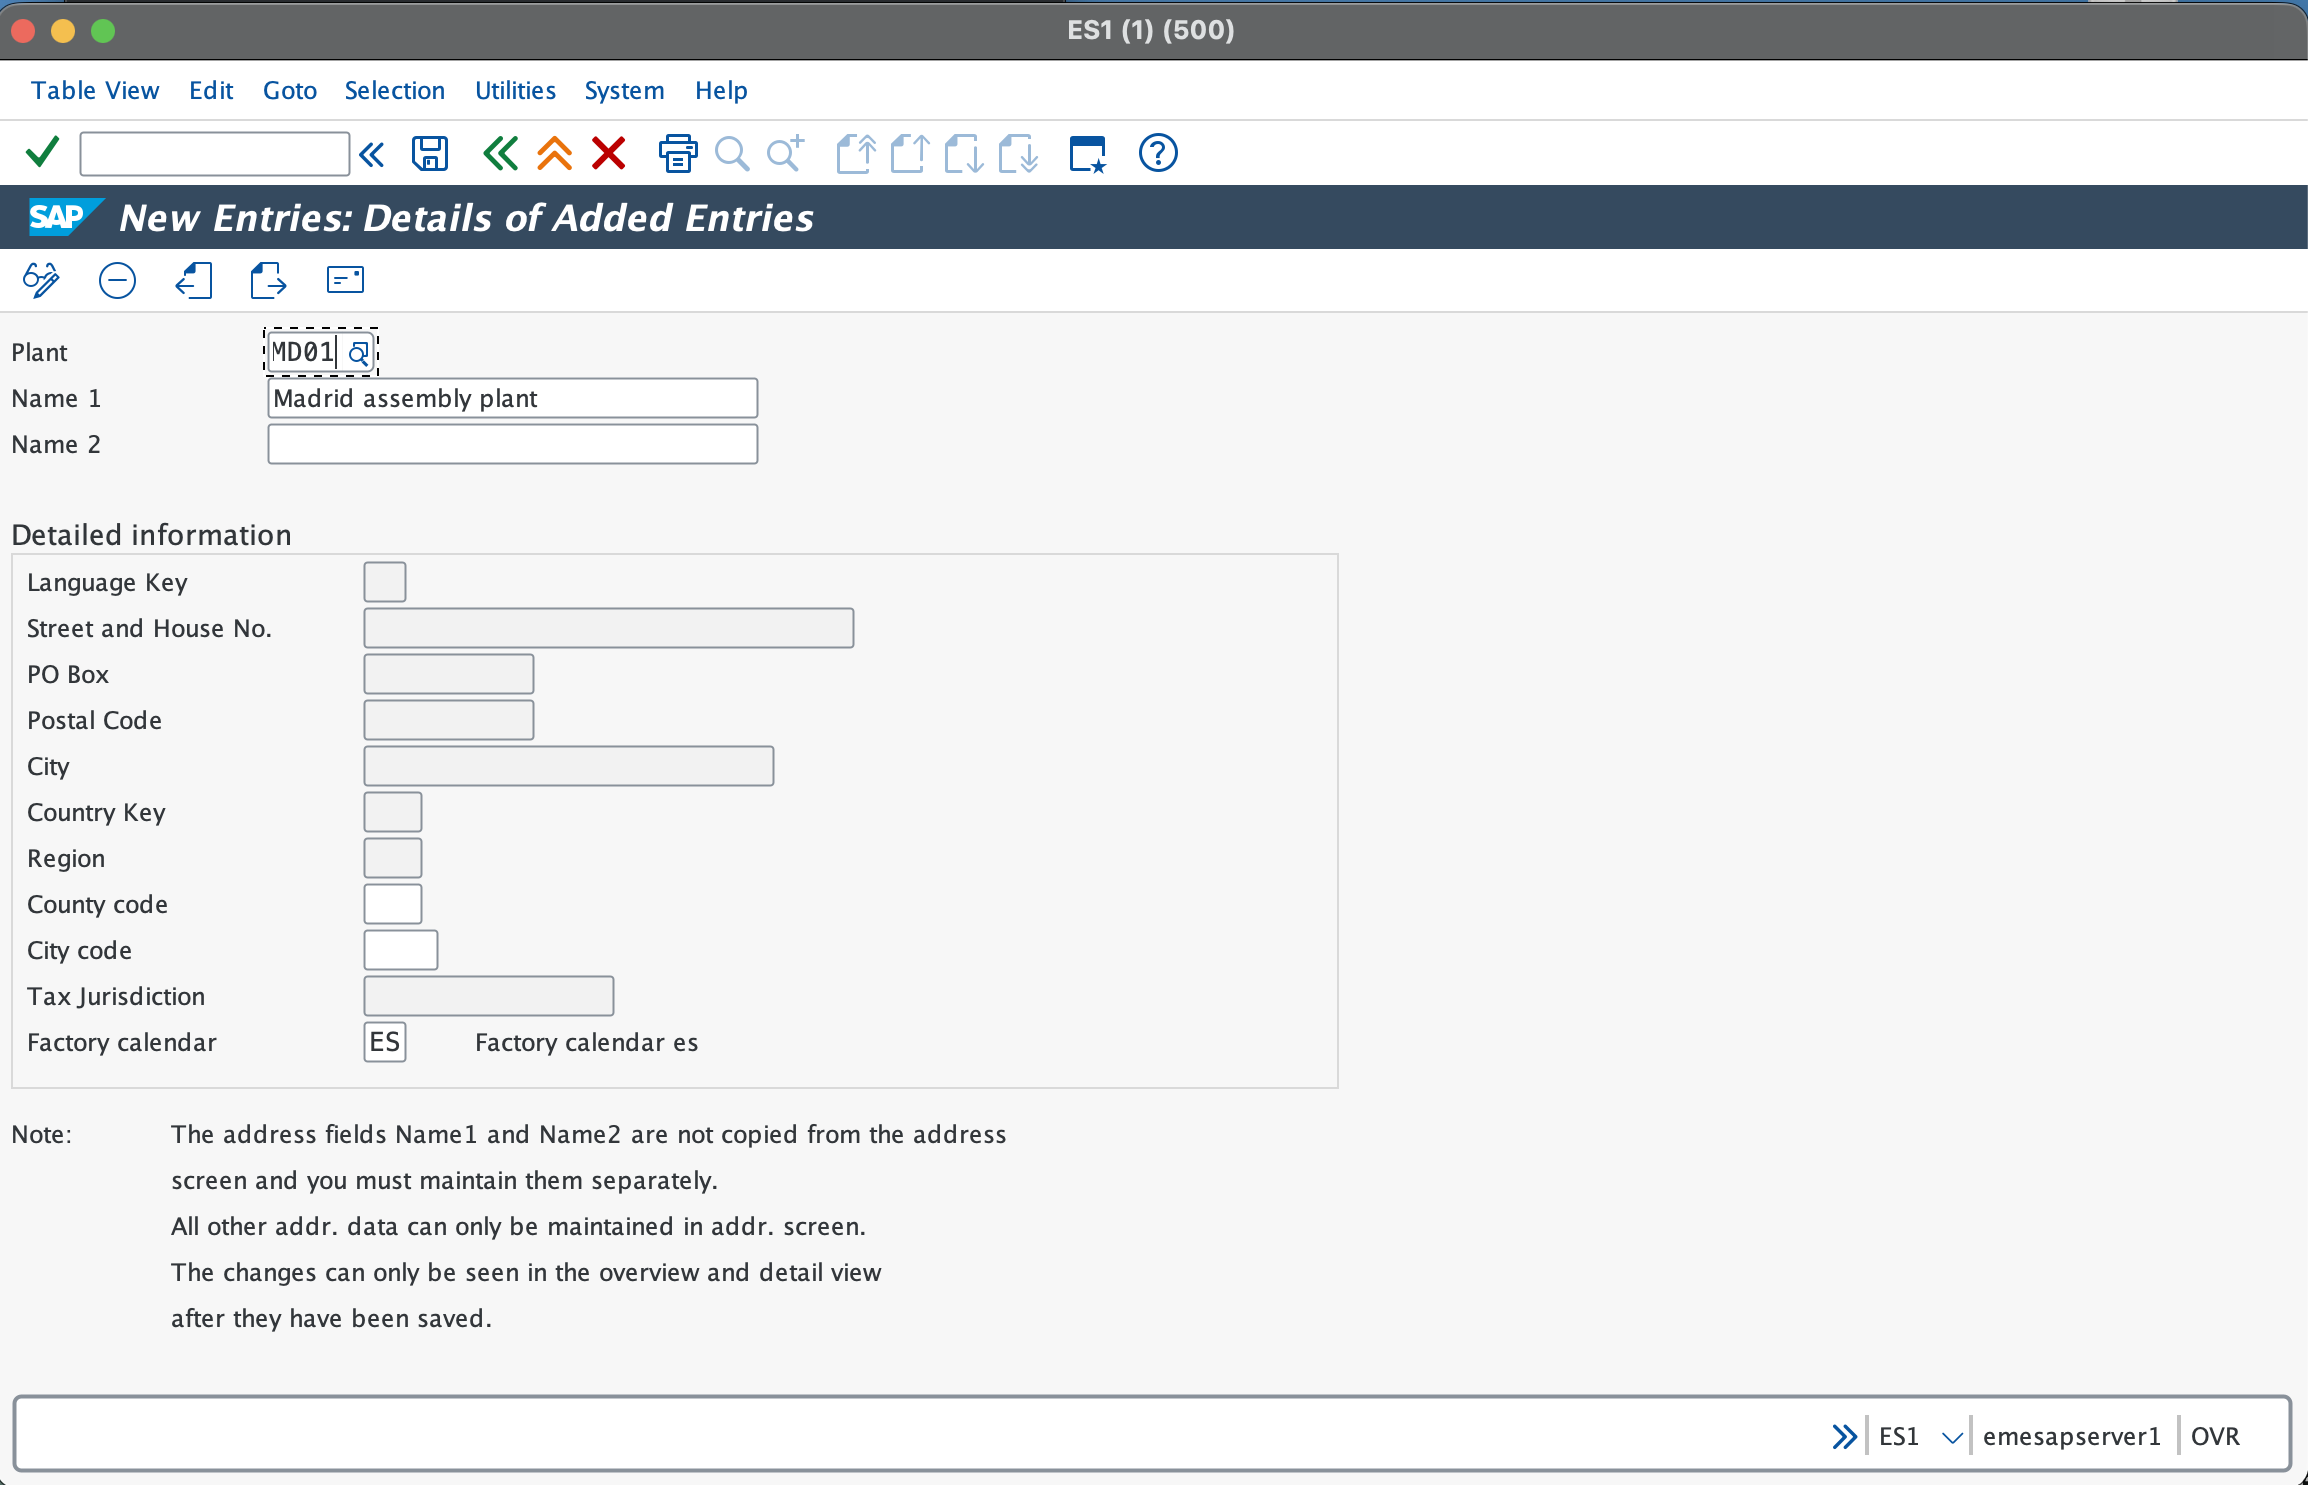
Task: Click the green Enter checkmark icon
Action: pyautogui.click(x=42, y=153)
